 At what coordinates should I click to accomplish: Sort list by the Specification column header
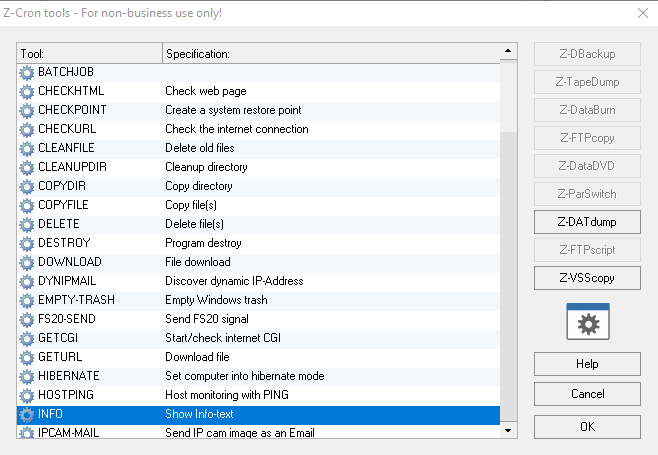331,53
